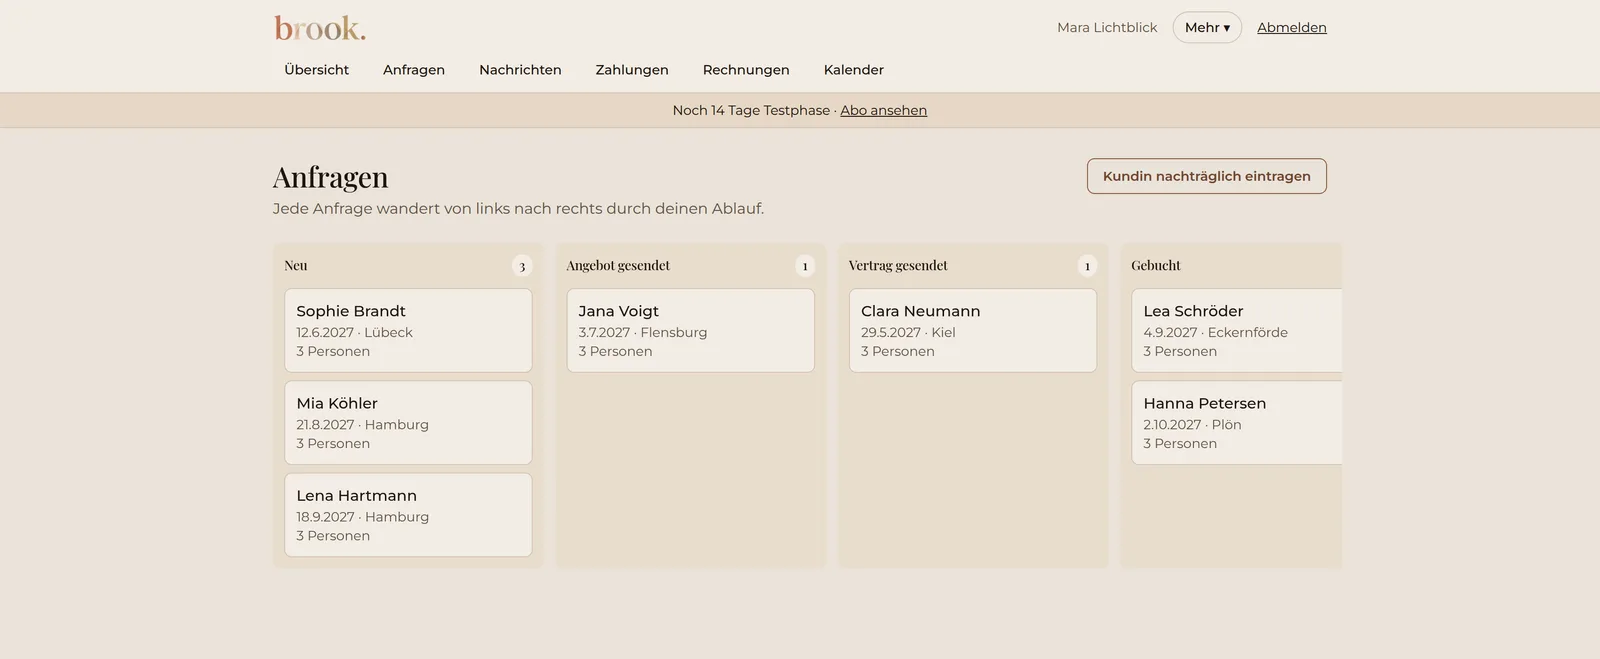The image size is (1600, 659).
Task: Open the Kalender tab
Action: pyautogui.click(x=854, y=70)
